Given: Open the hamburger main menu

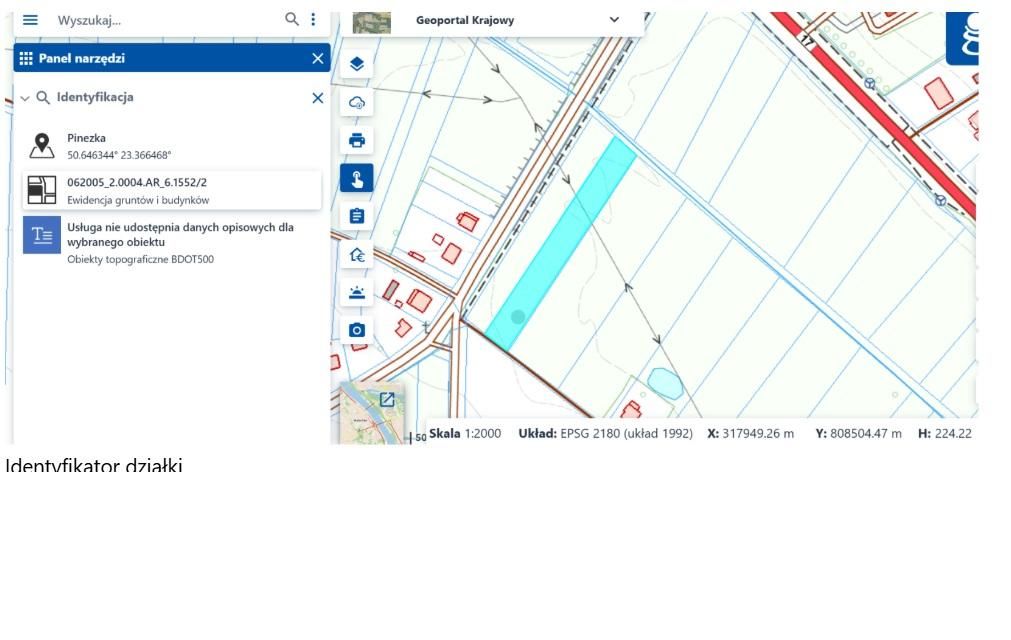Looking at the screenshot, I should coord(30,20).
